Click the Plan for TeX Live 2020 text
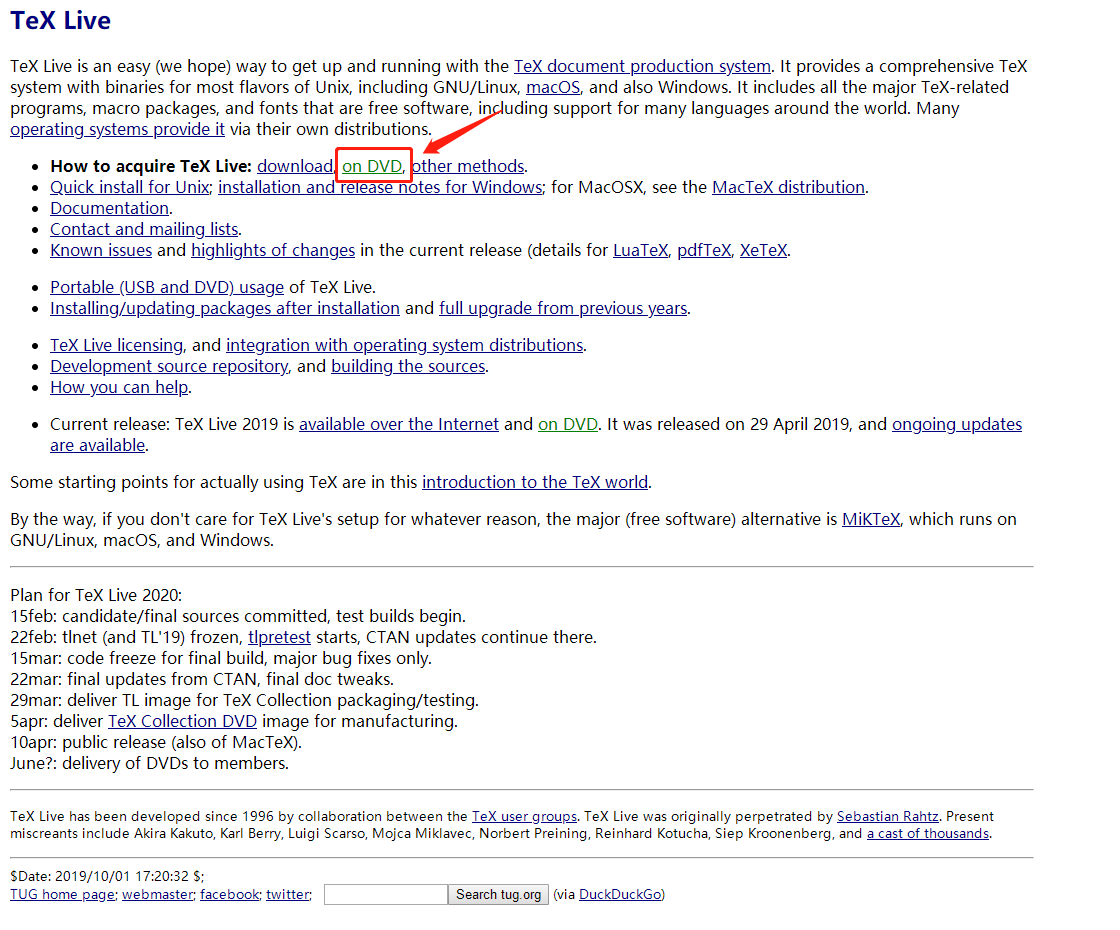 coord(96,595)
